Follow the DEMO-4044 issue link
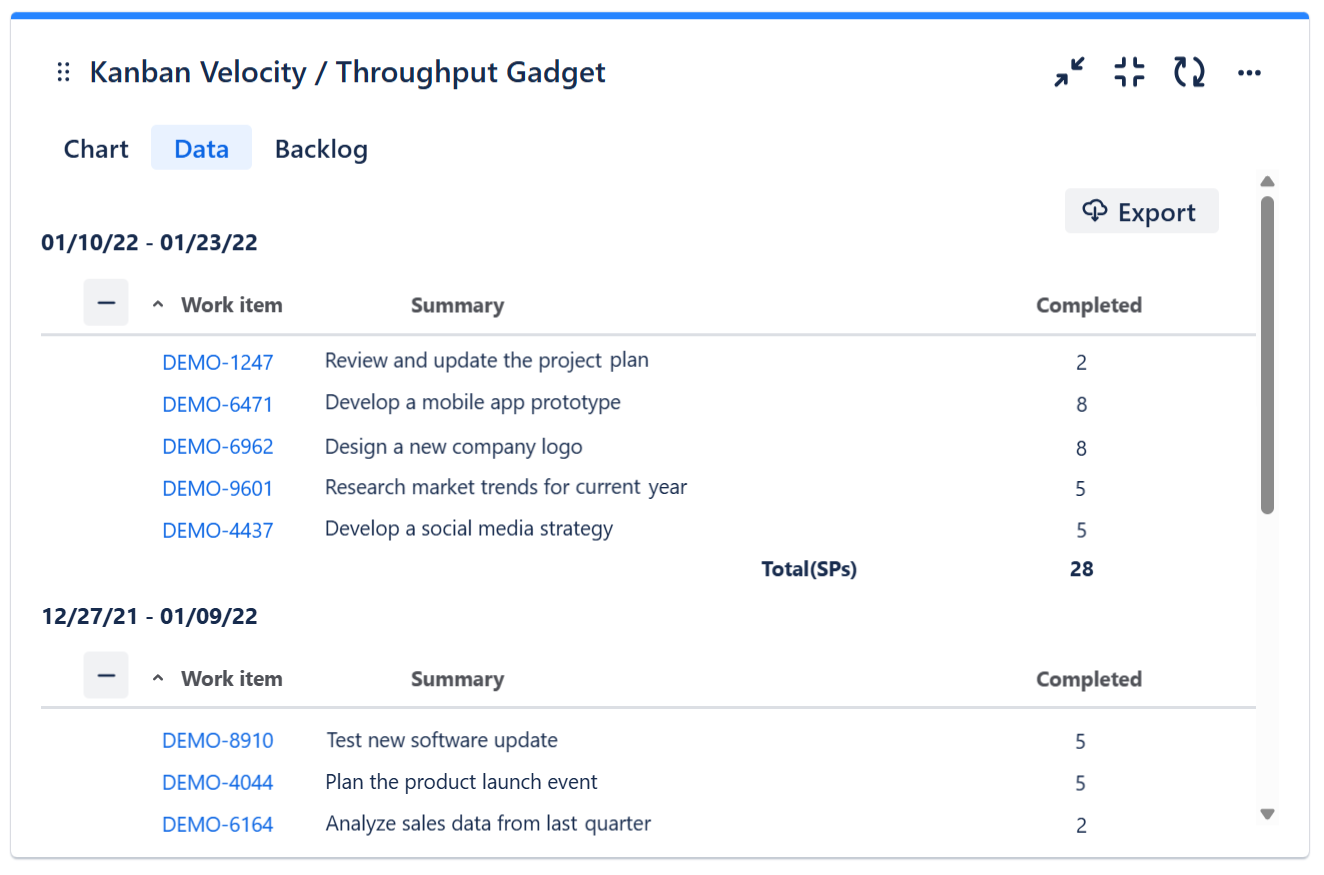The width and height of the screenshot is (1324, 875). (218, 782)
